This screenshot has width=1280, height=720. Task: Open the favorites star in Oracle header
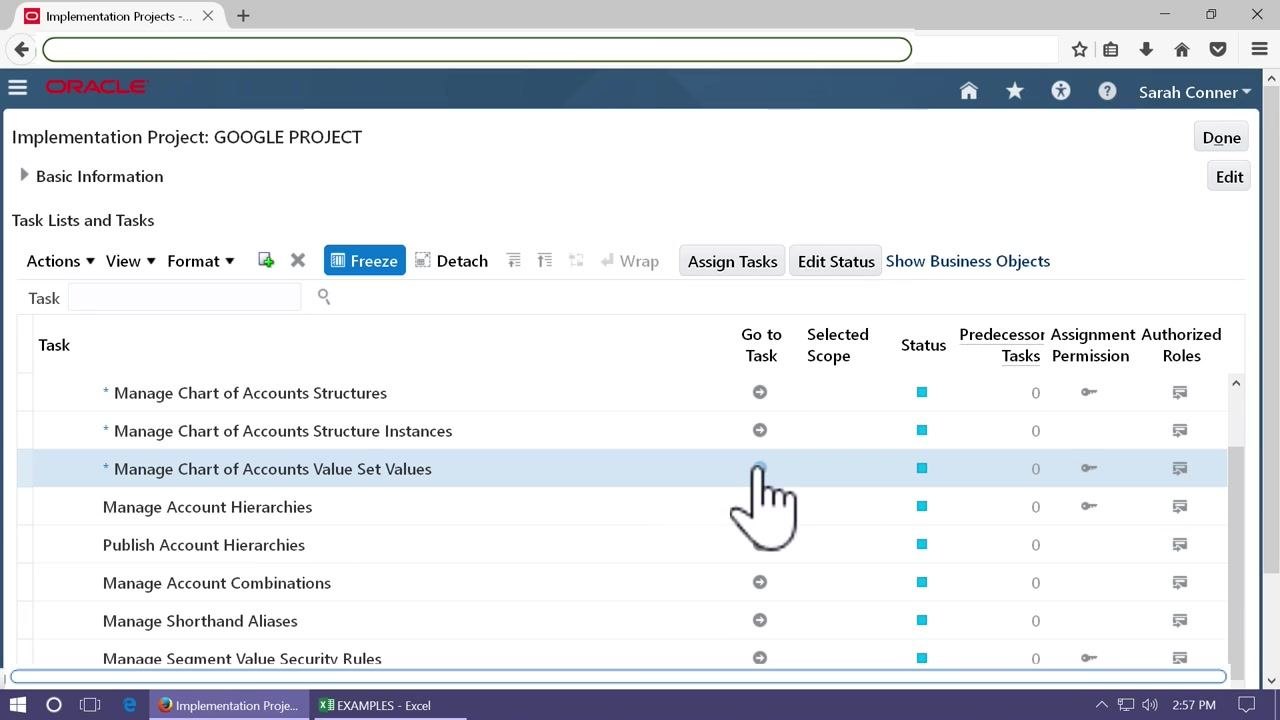point(1014,91)
